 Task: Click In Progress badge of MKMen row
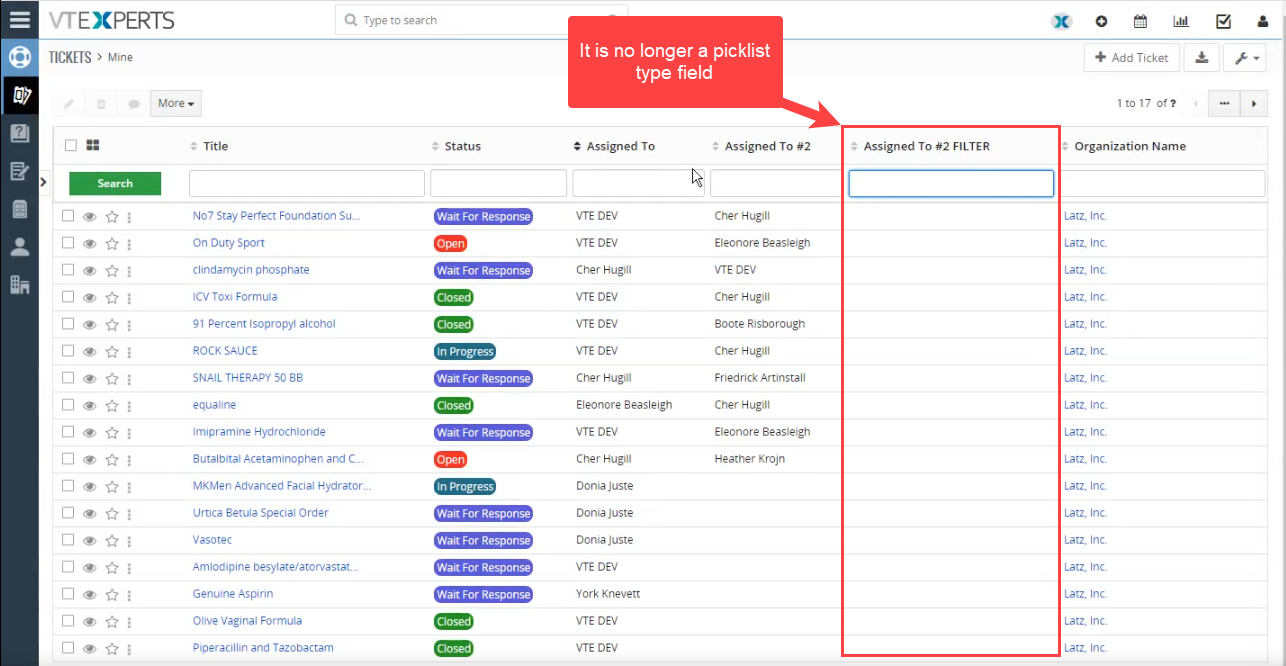click(x=465, y=486)
